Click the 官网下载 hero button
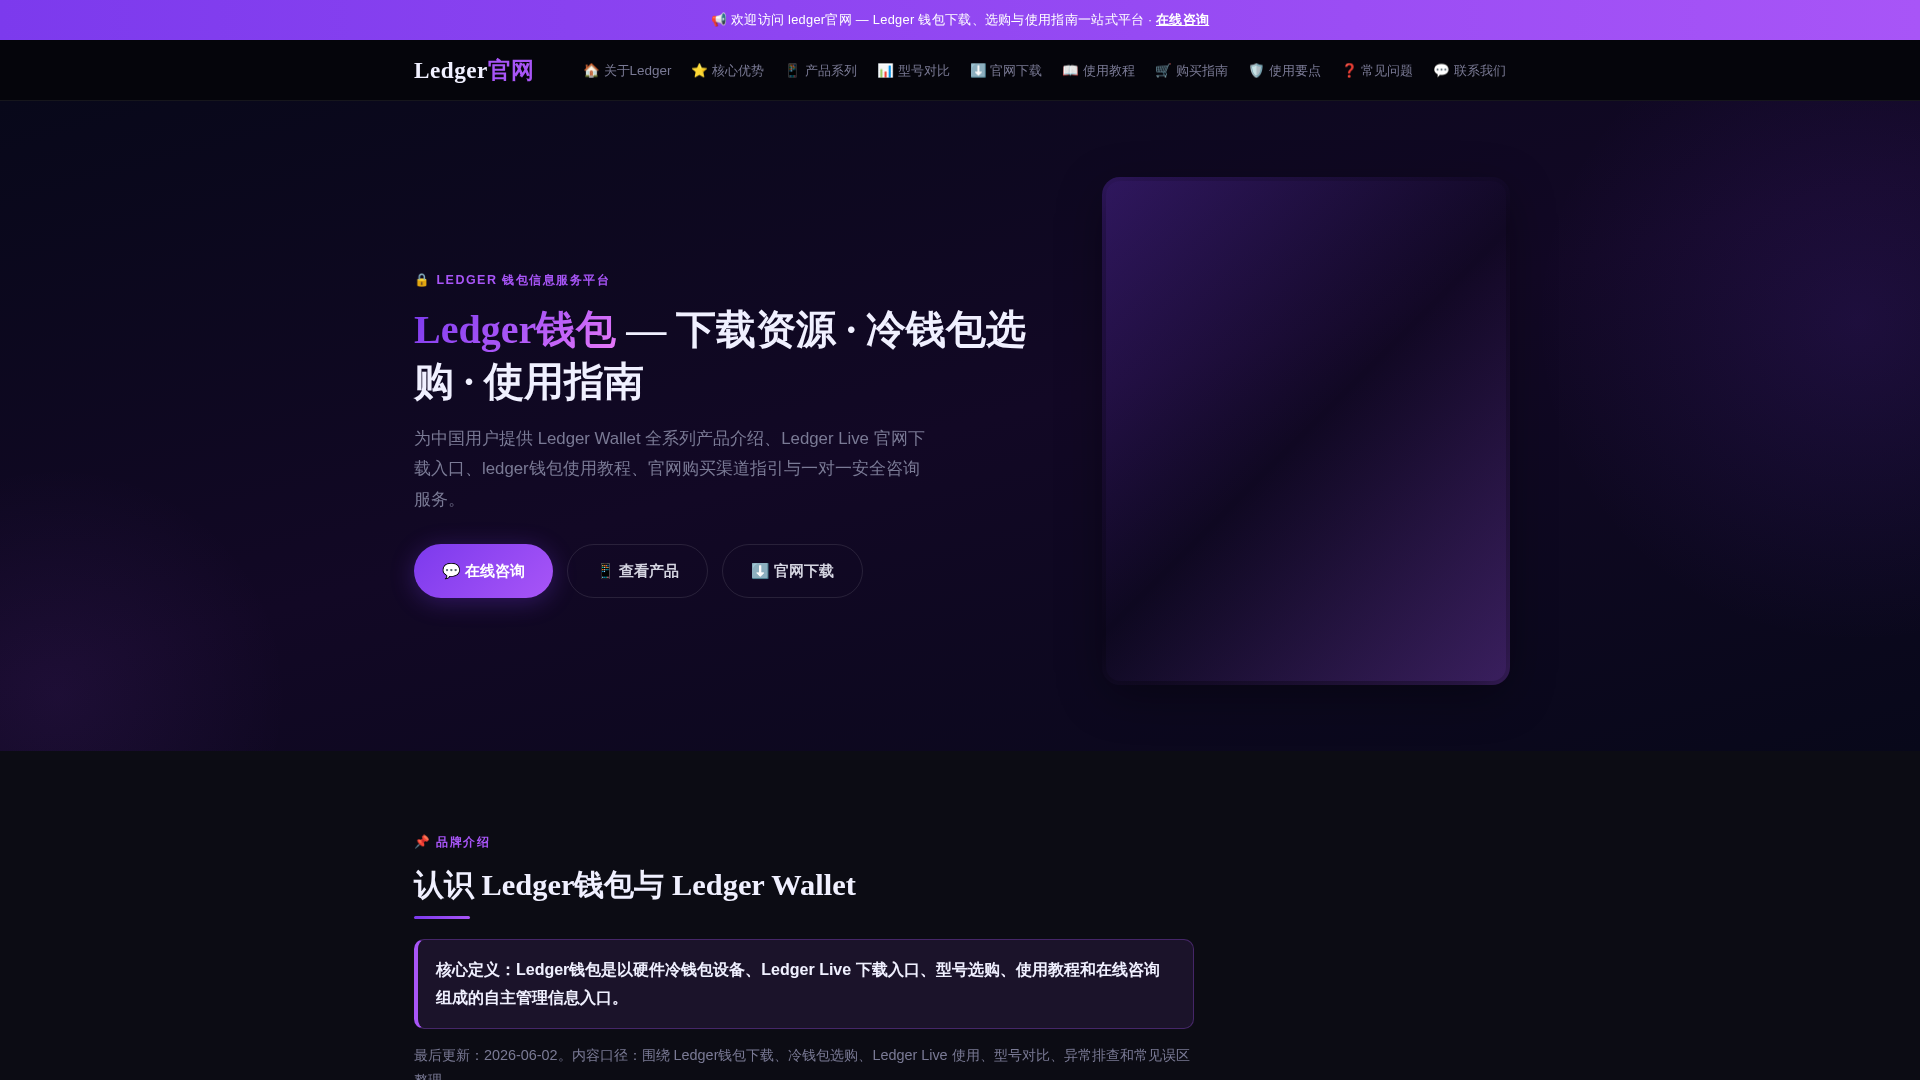Screen dimensions: 1920x1080 pyautogui.click(x=792, y=571)
